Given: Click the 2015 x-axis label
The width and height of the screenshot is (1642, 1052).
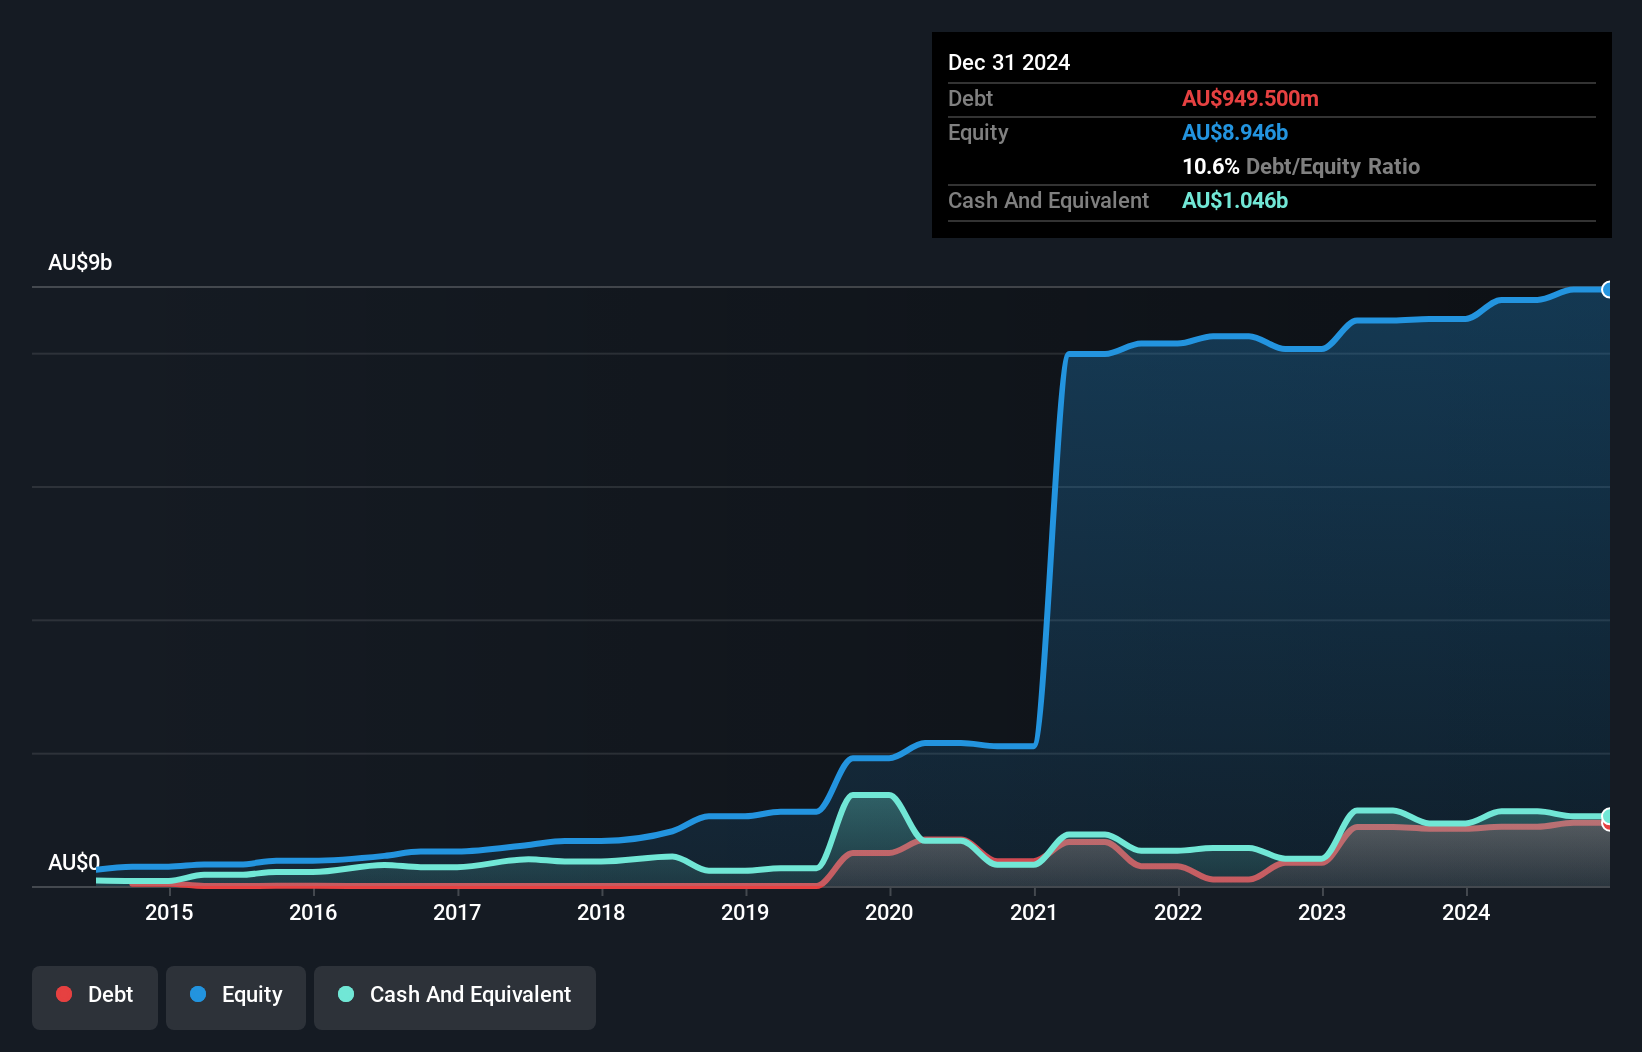Looking at the screenshot, I should (169, 912).
